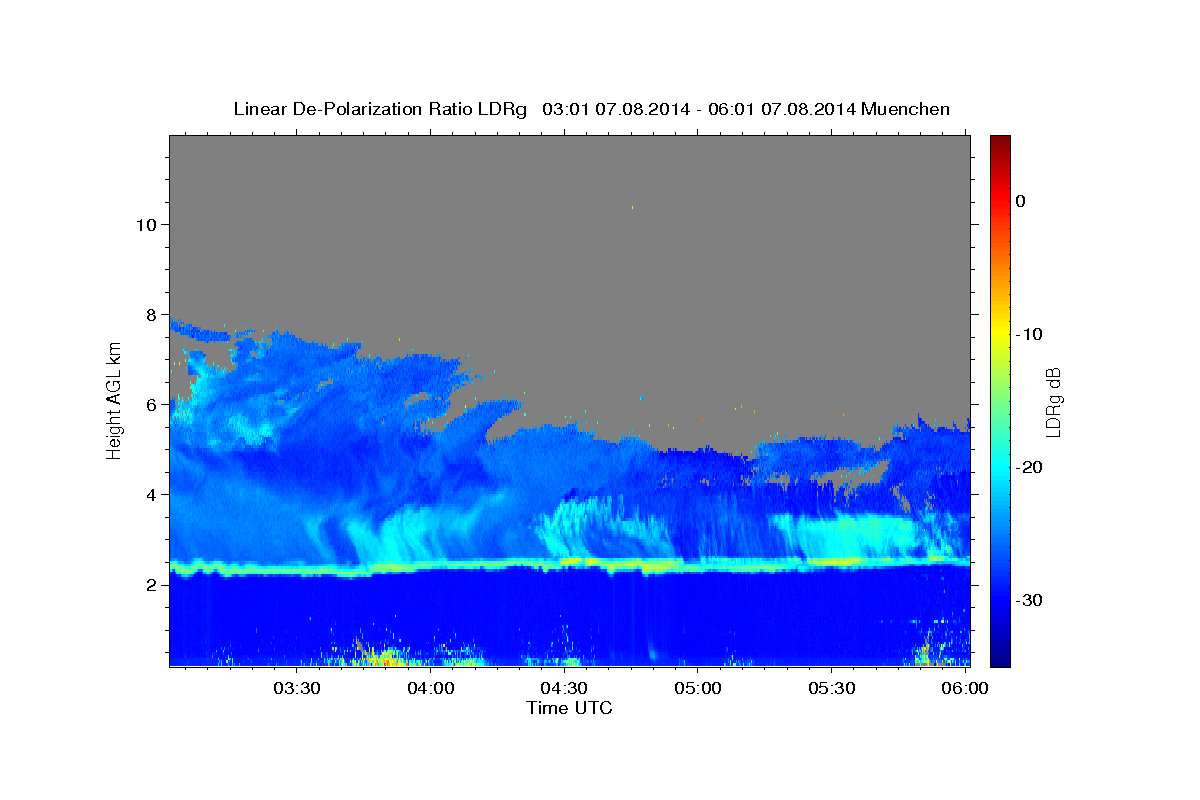
Task: Click the 03:30 time tick label
Action: pos(297,688)
